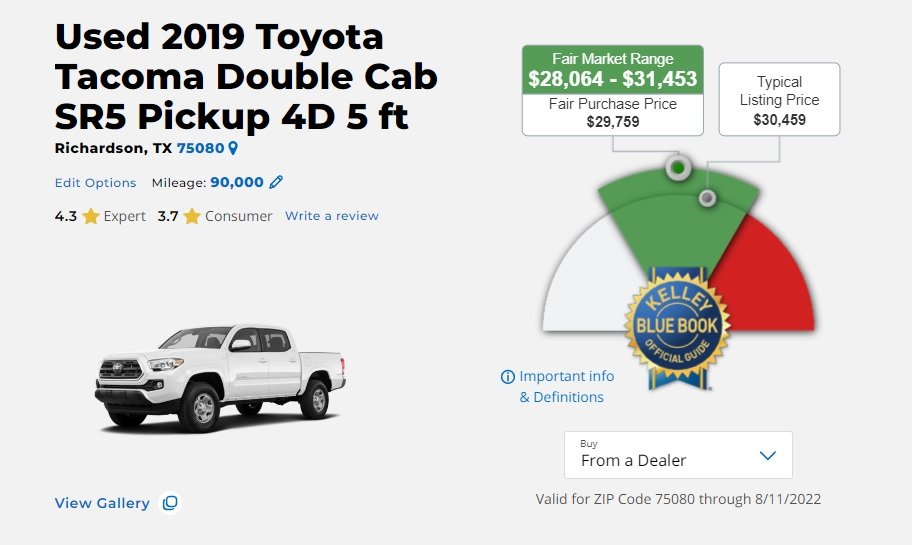Click the 90,000 mileage value

[237, 182]
